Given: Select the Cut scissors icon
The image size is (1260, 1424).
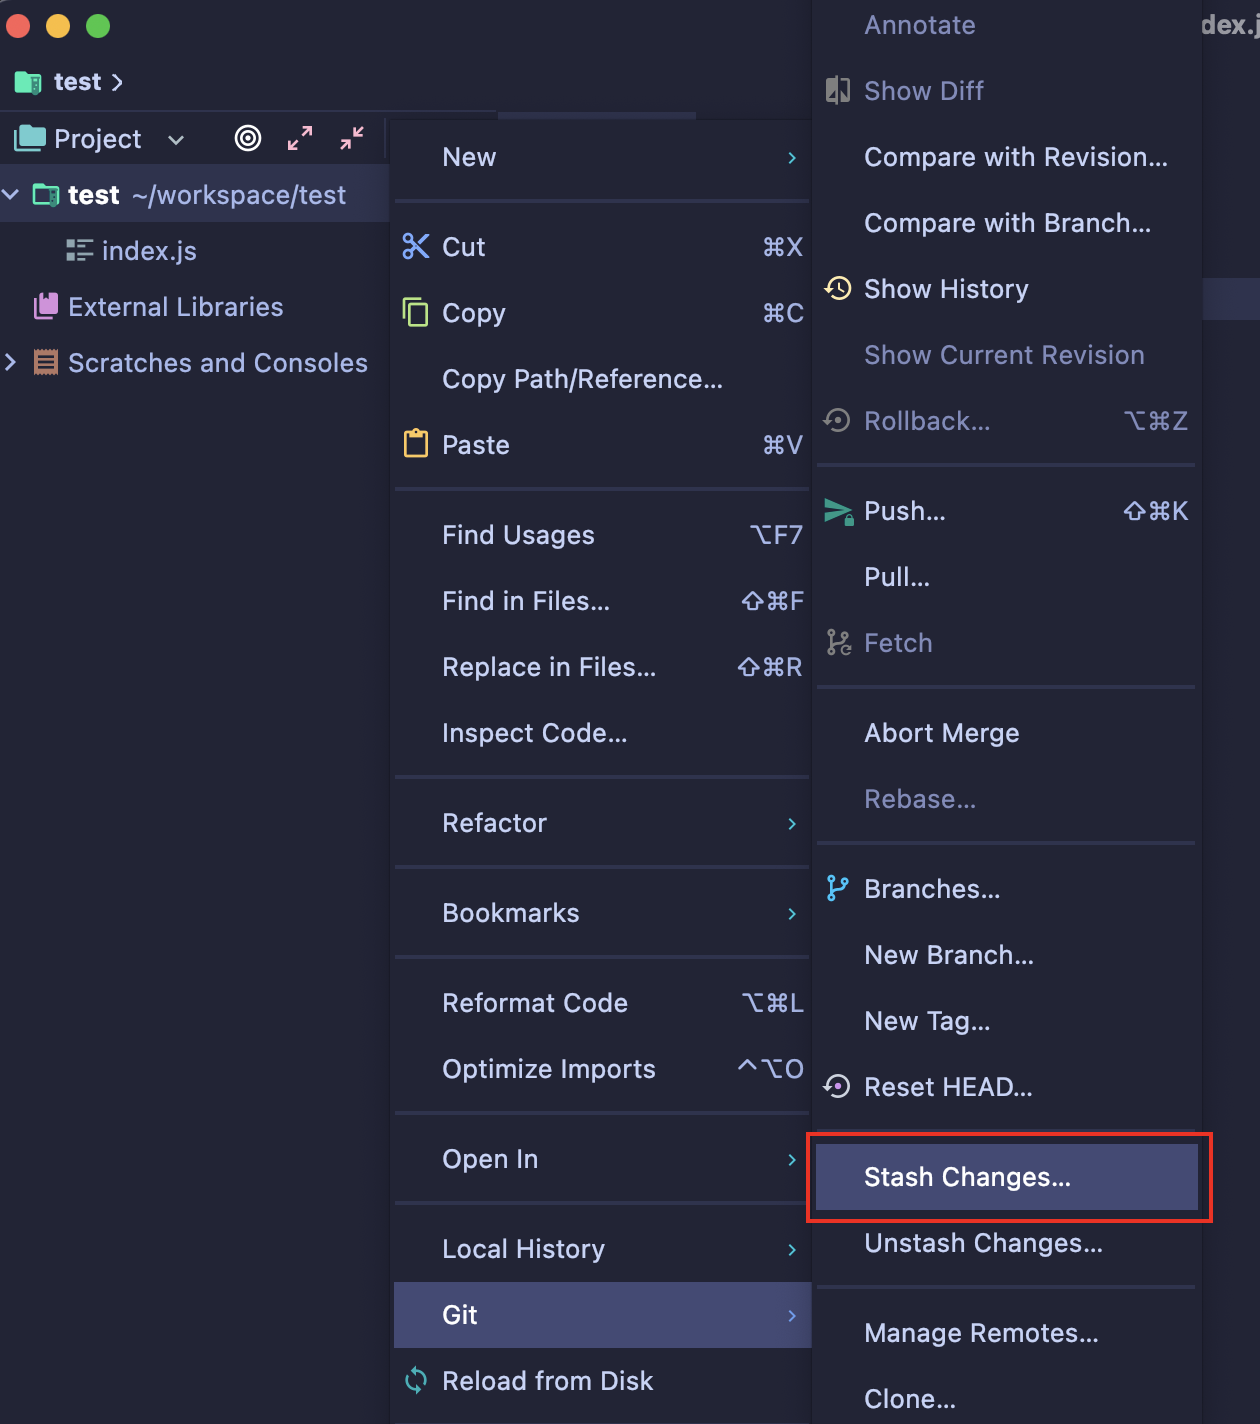Looking at the screenshot, I should pos(415,246).
